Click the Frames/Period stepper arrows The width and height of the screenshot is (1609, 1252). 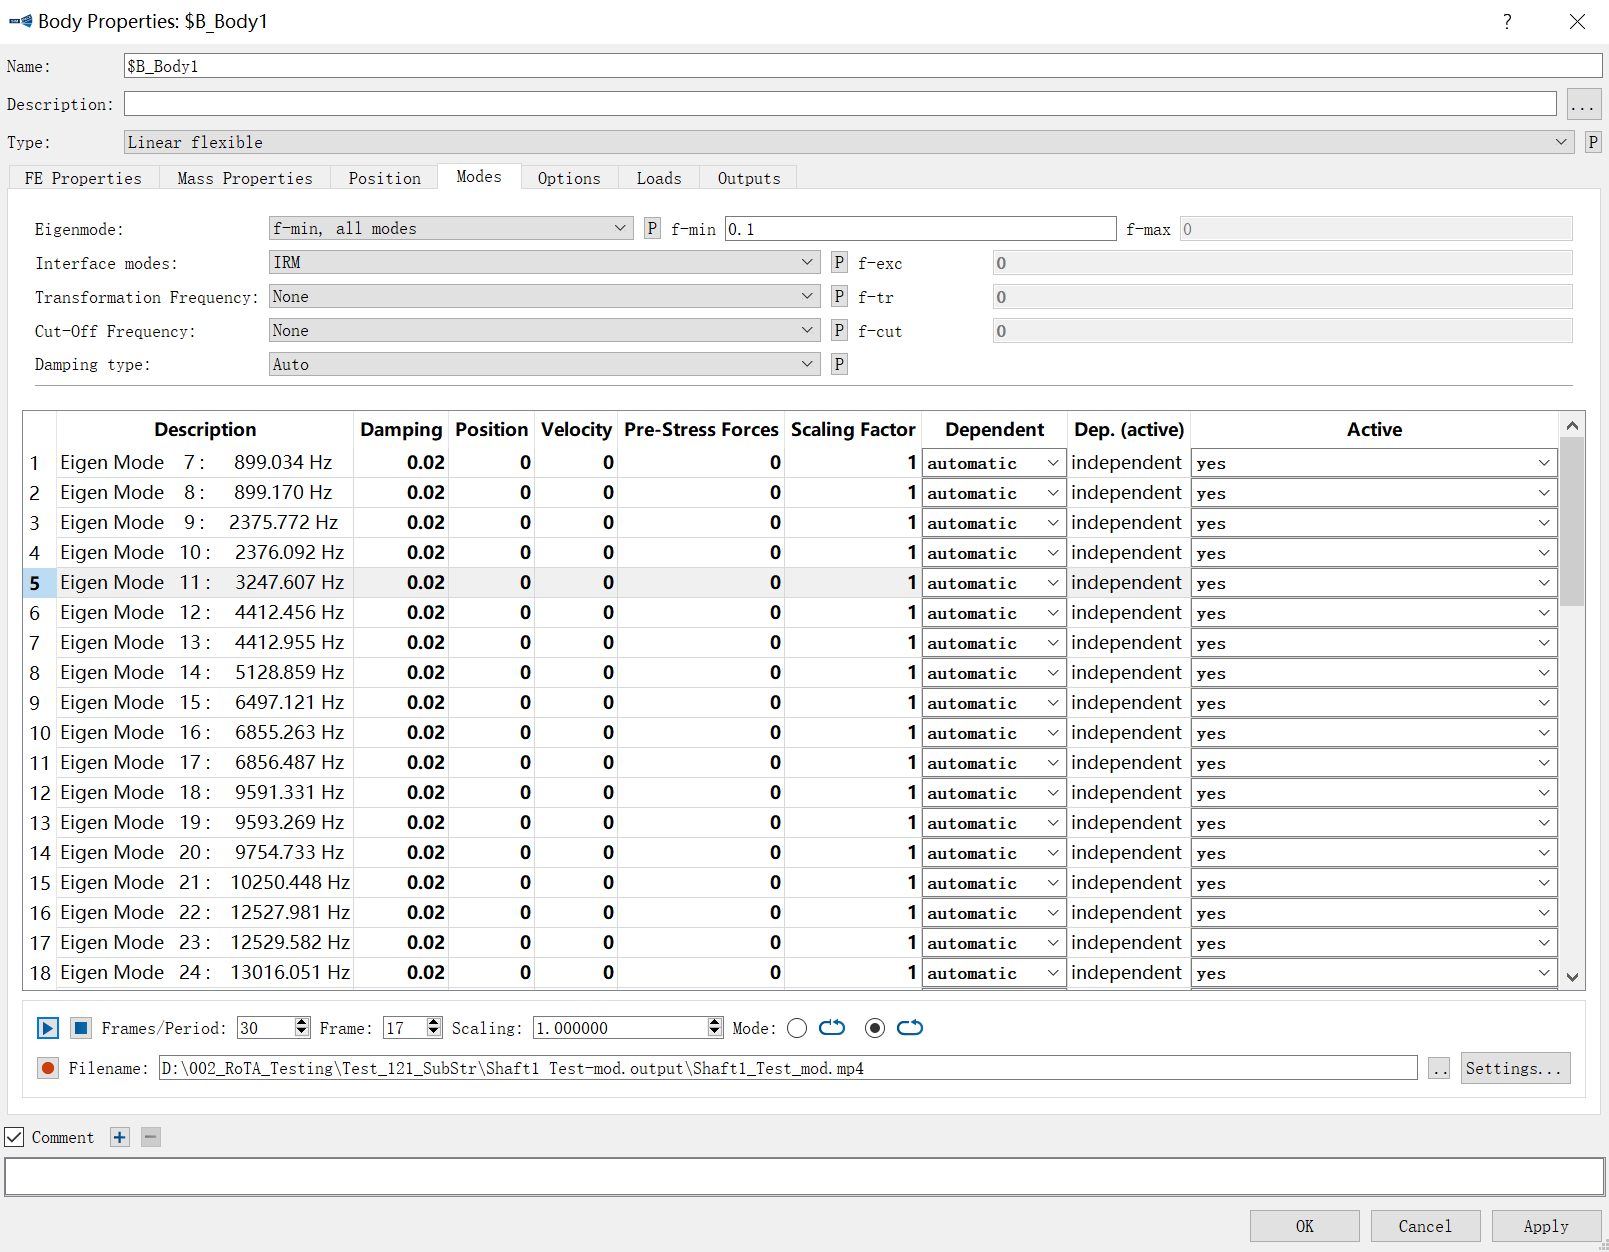click(x=302, y=1027)
